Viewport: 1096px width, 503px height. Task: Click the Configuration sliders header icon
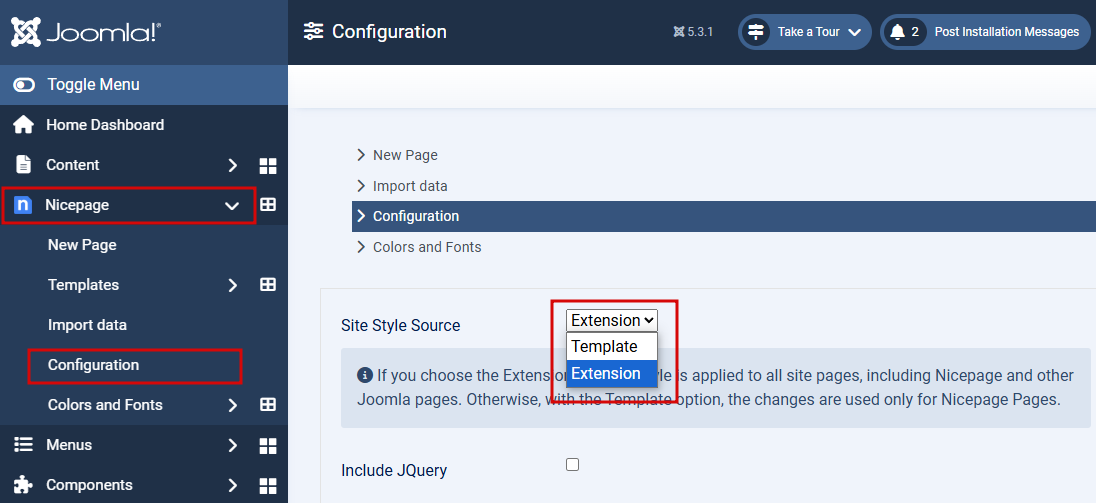click(313, 31)
